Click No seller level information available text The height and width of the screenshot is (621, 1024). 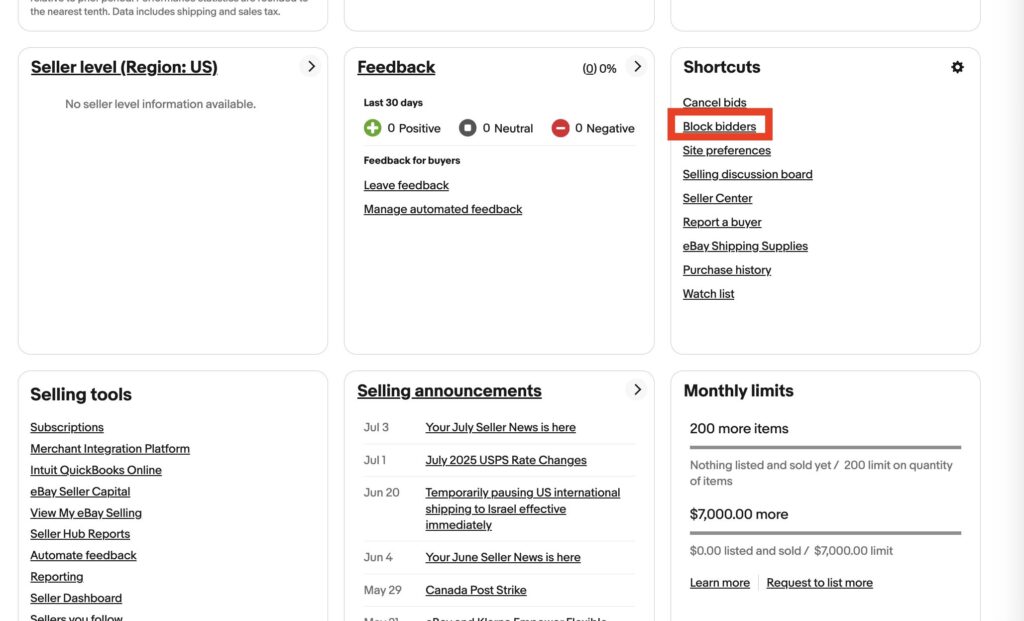click(x=161, y=104)
